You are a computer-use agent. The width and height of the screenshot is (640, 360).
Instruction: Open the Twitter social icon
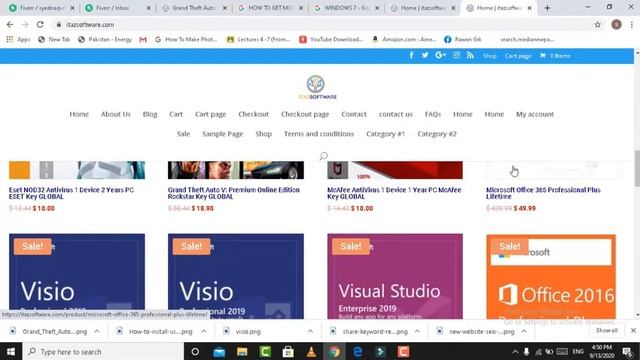(425, 55)
